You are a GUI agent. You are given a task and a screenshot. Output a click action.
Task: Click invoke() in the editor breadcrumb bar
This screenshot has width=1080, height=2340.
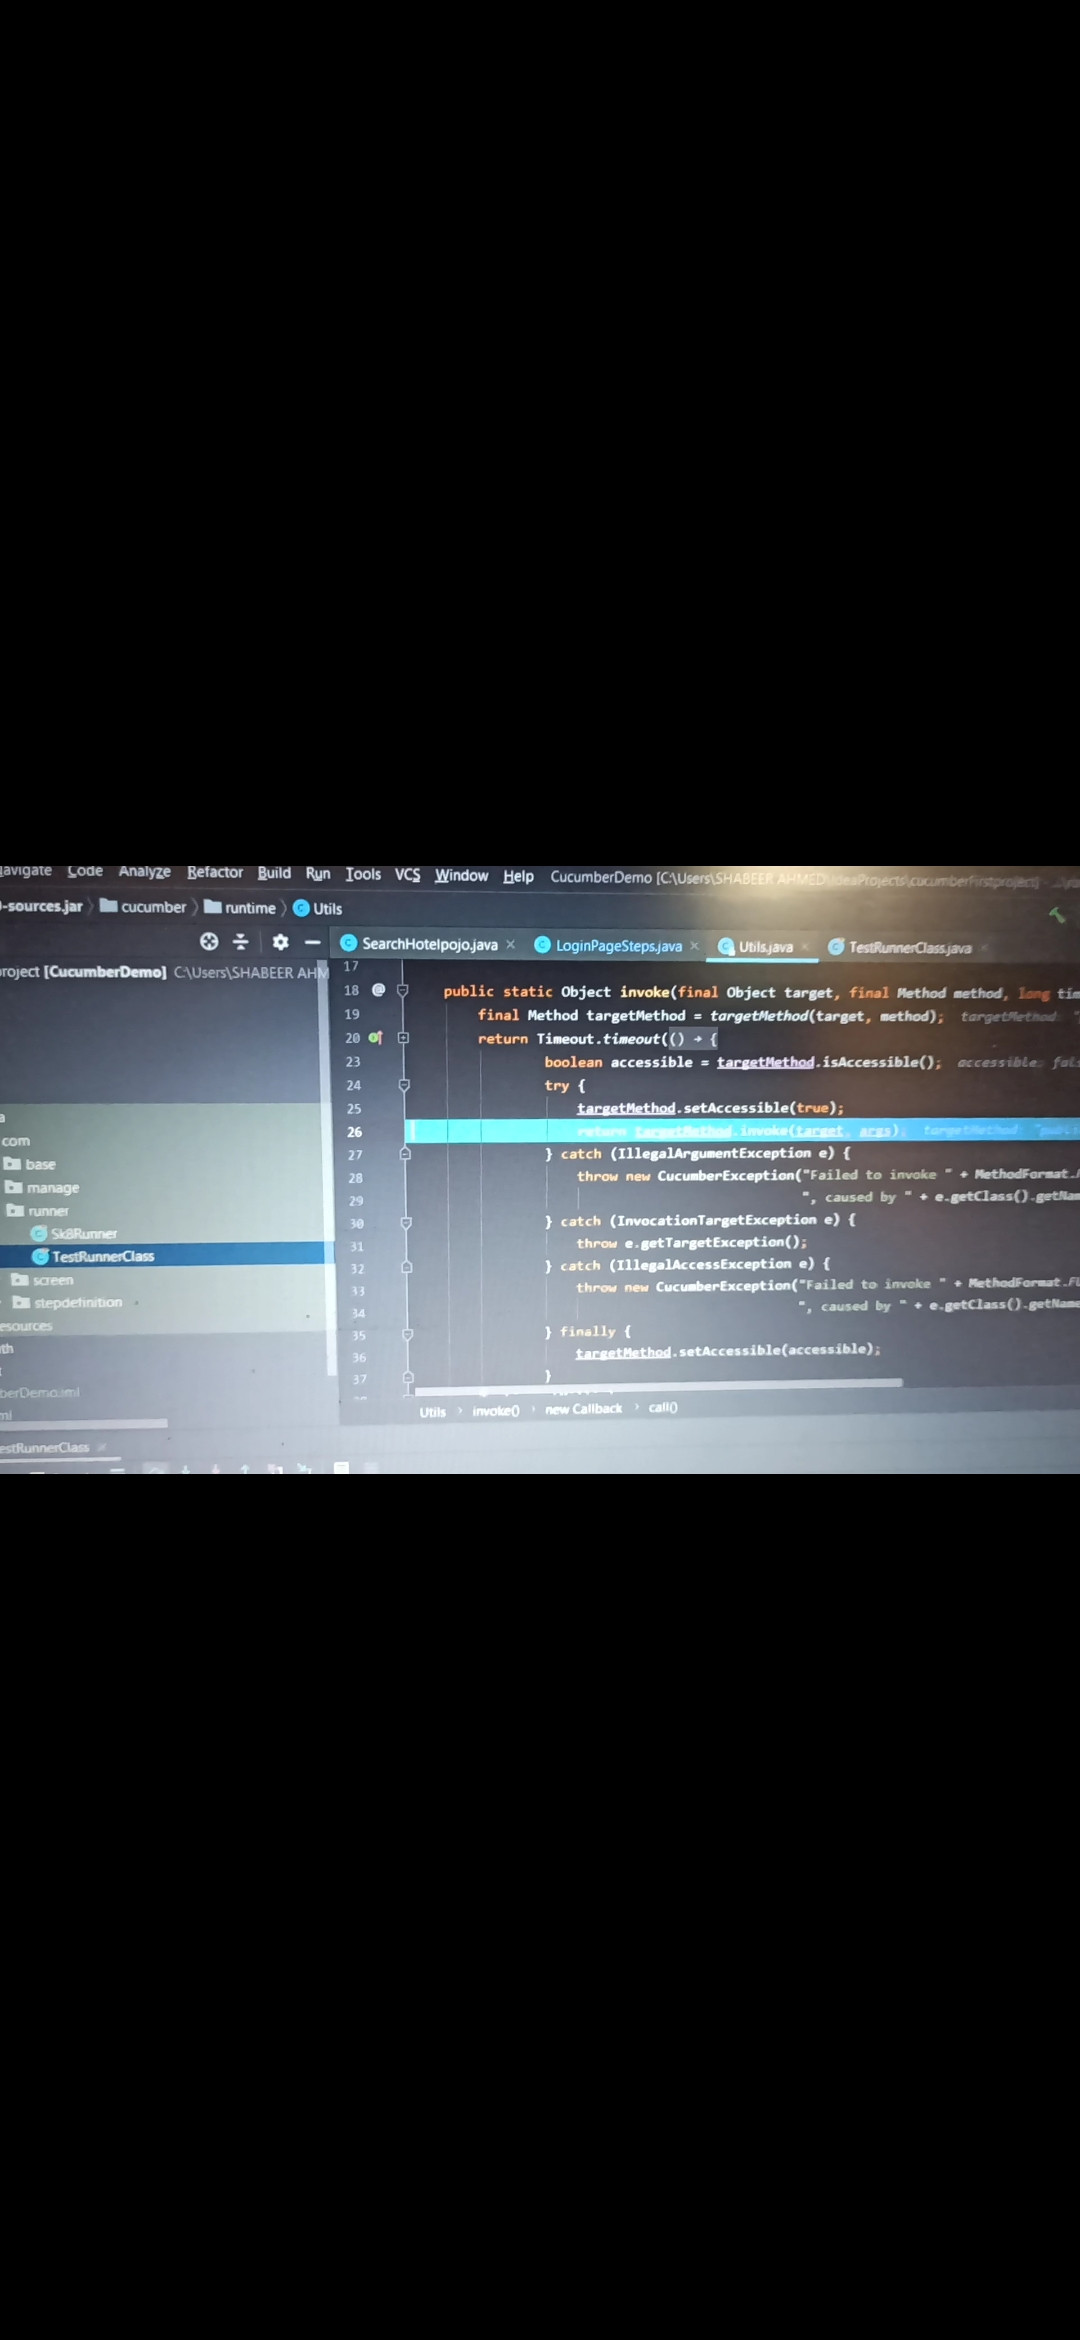(x=495, y=1411)
